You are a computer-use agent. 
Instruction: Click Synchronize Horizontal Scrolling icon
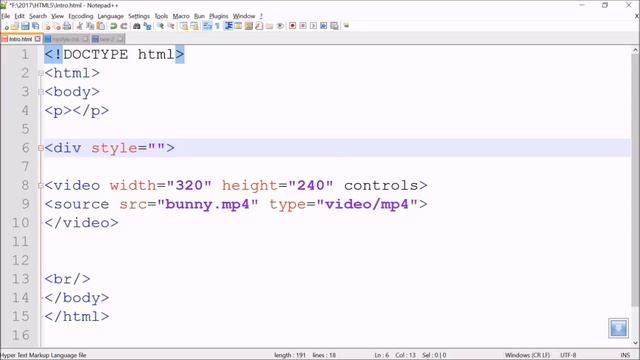(194, 26)
